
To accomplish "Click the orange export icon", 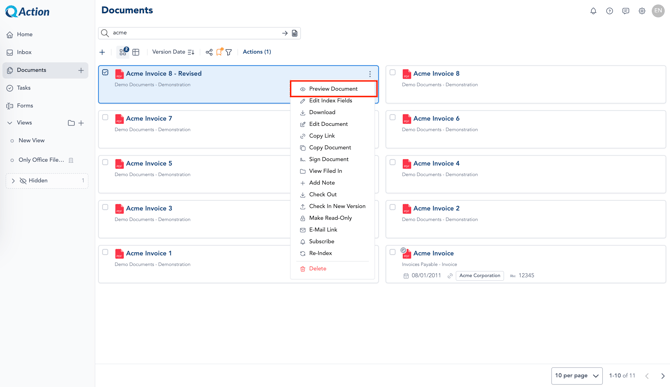I will pos(219,52).
